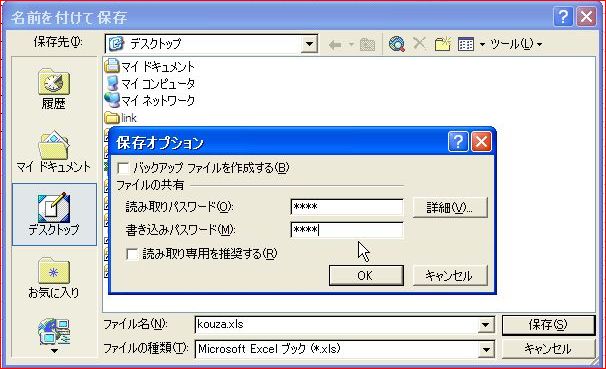606x369 pixels.
Task: Click the 書き込みパスワード input field
Action: (x=347, y=230)
